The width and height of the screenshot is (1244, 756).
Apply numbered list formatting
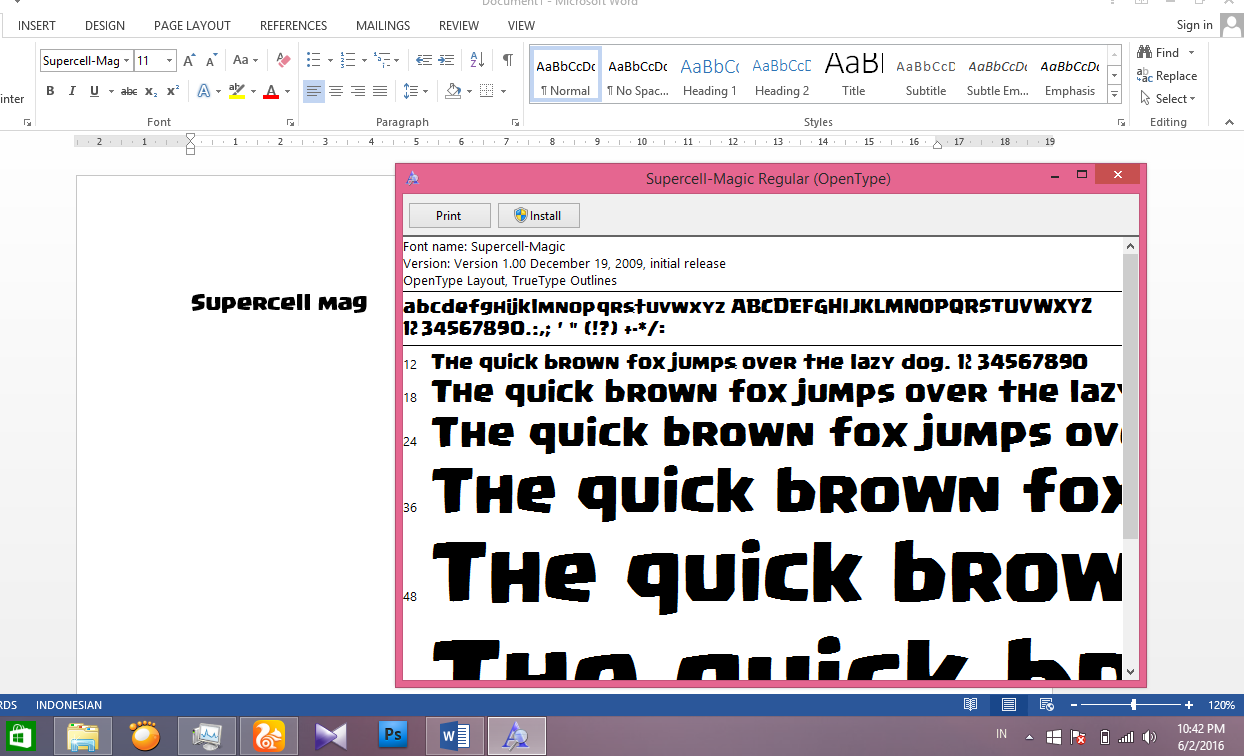point(348,60)
